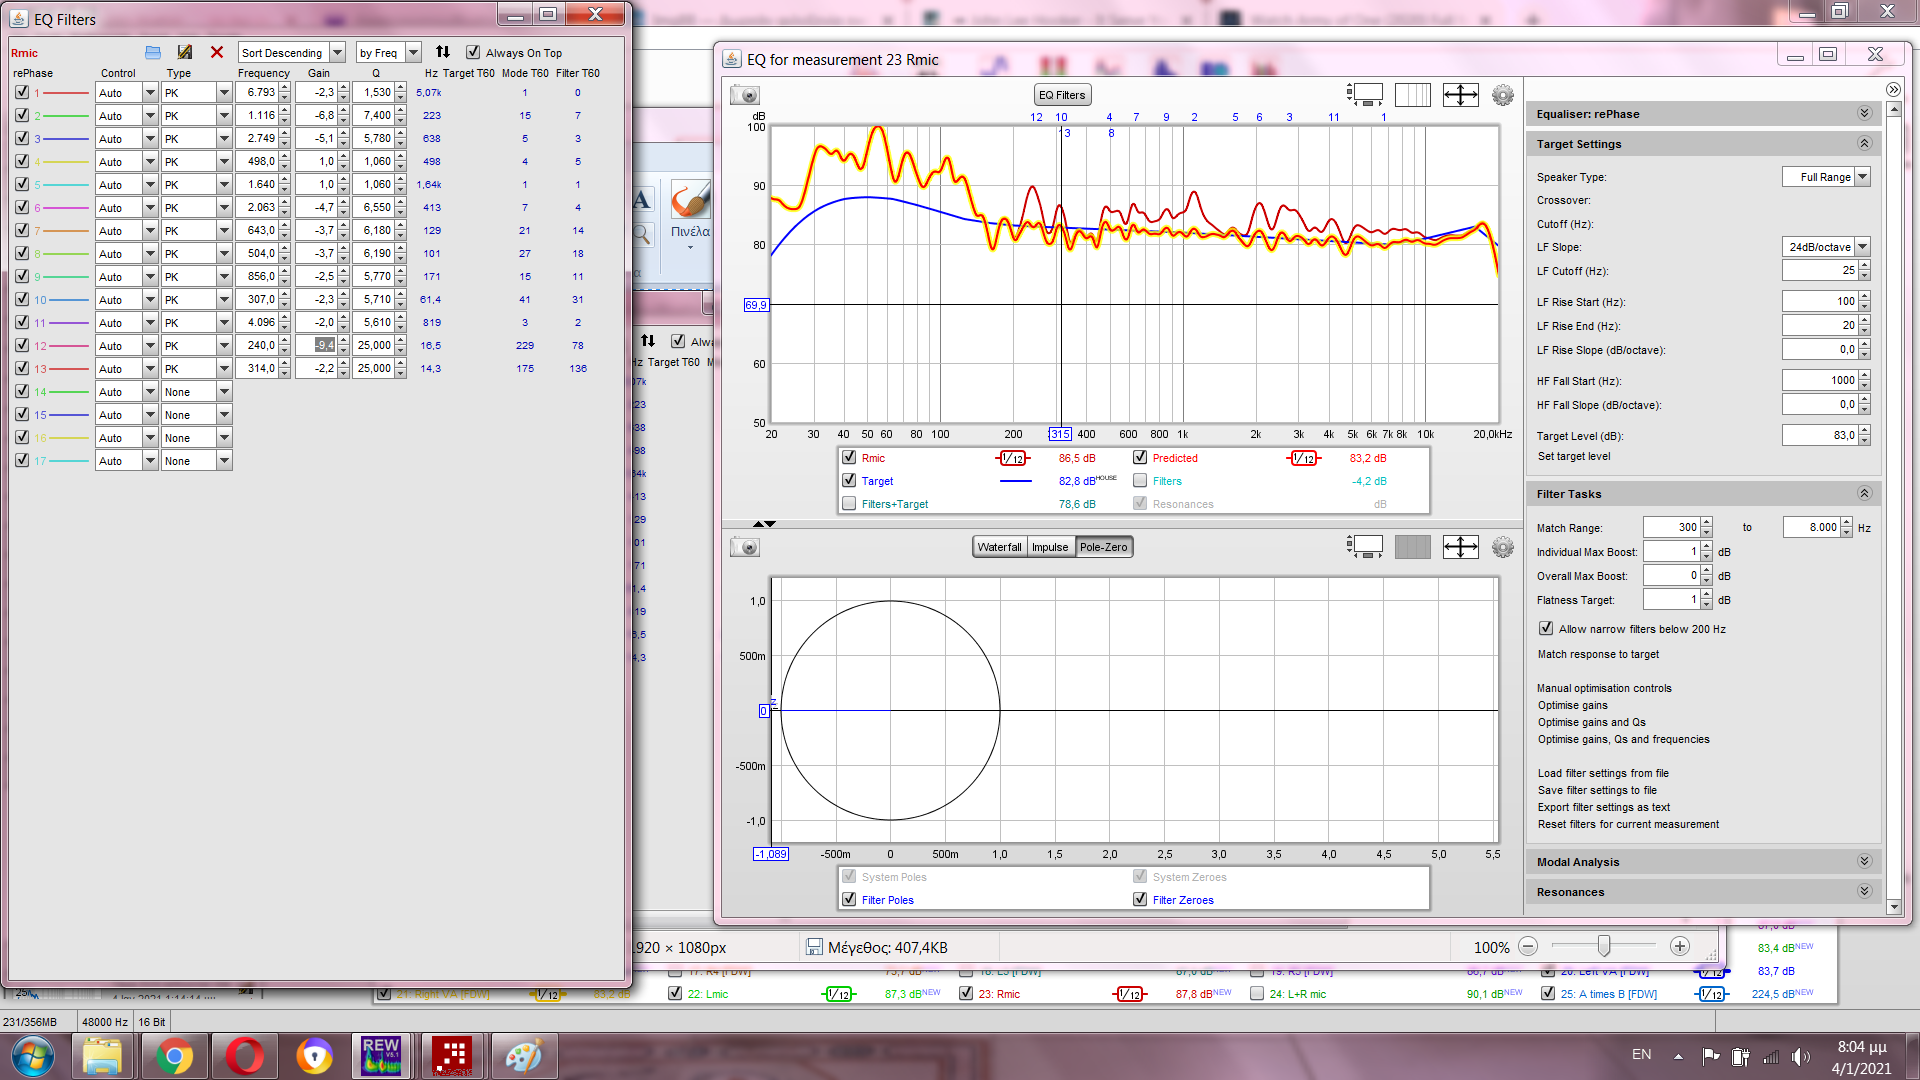
Task: Click the volume speaker tray icon
Action: pyautogui.click(x=1801, y=1056)
